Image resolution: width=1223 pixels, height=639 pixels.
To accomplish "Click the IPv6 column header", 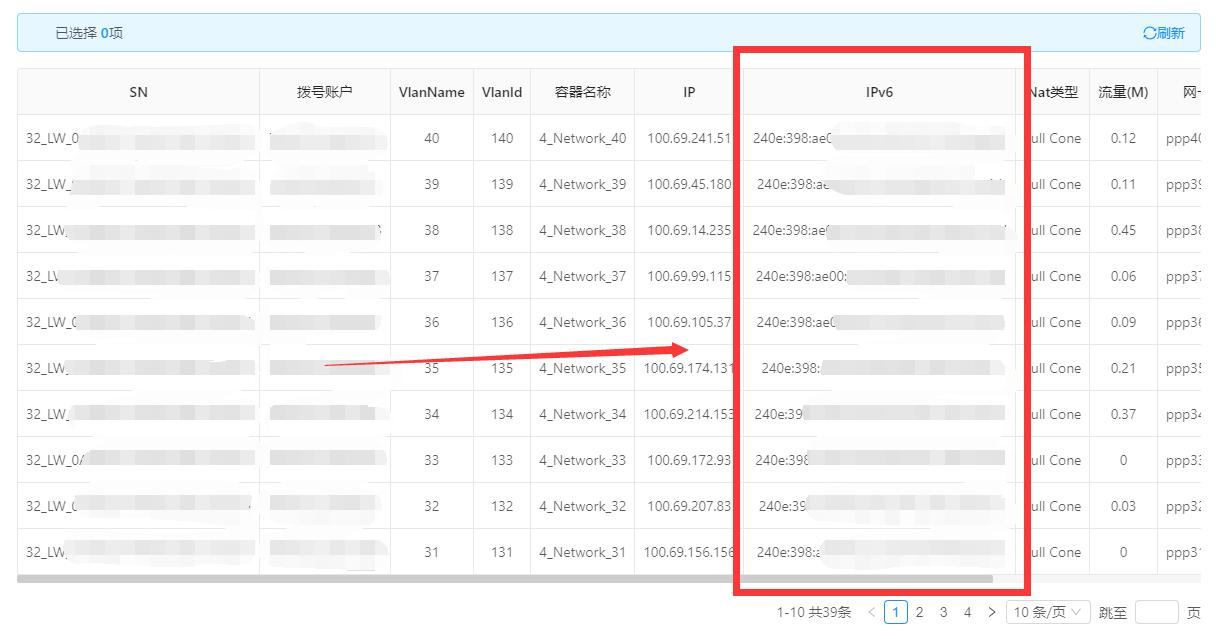I will point(880,91).
